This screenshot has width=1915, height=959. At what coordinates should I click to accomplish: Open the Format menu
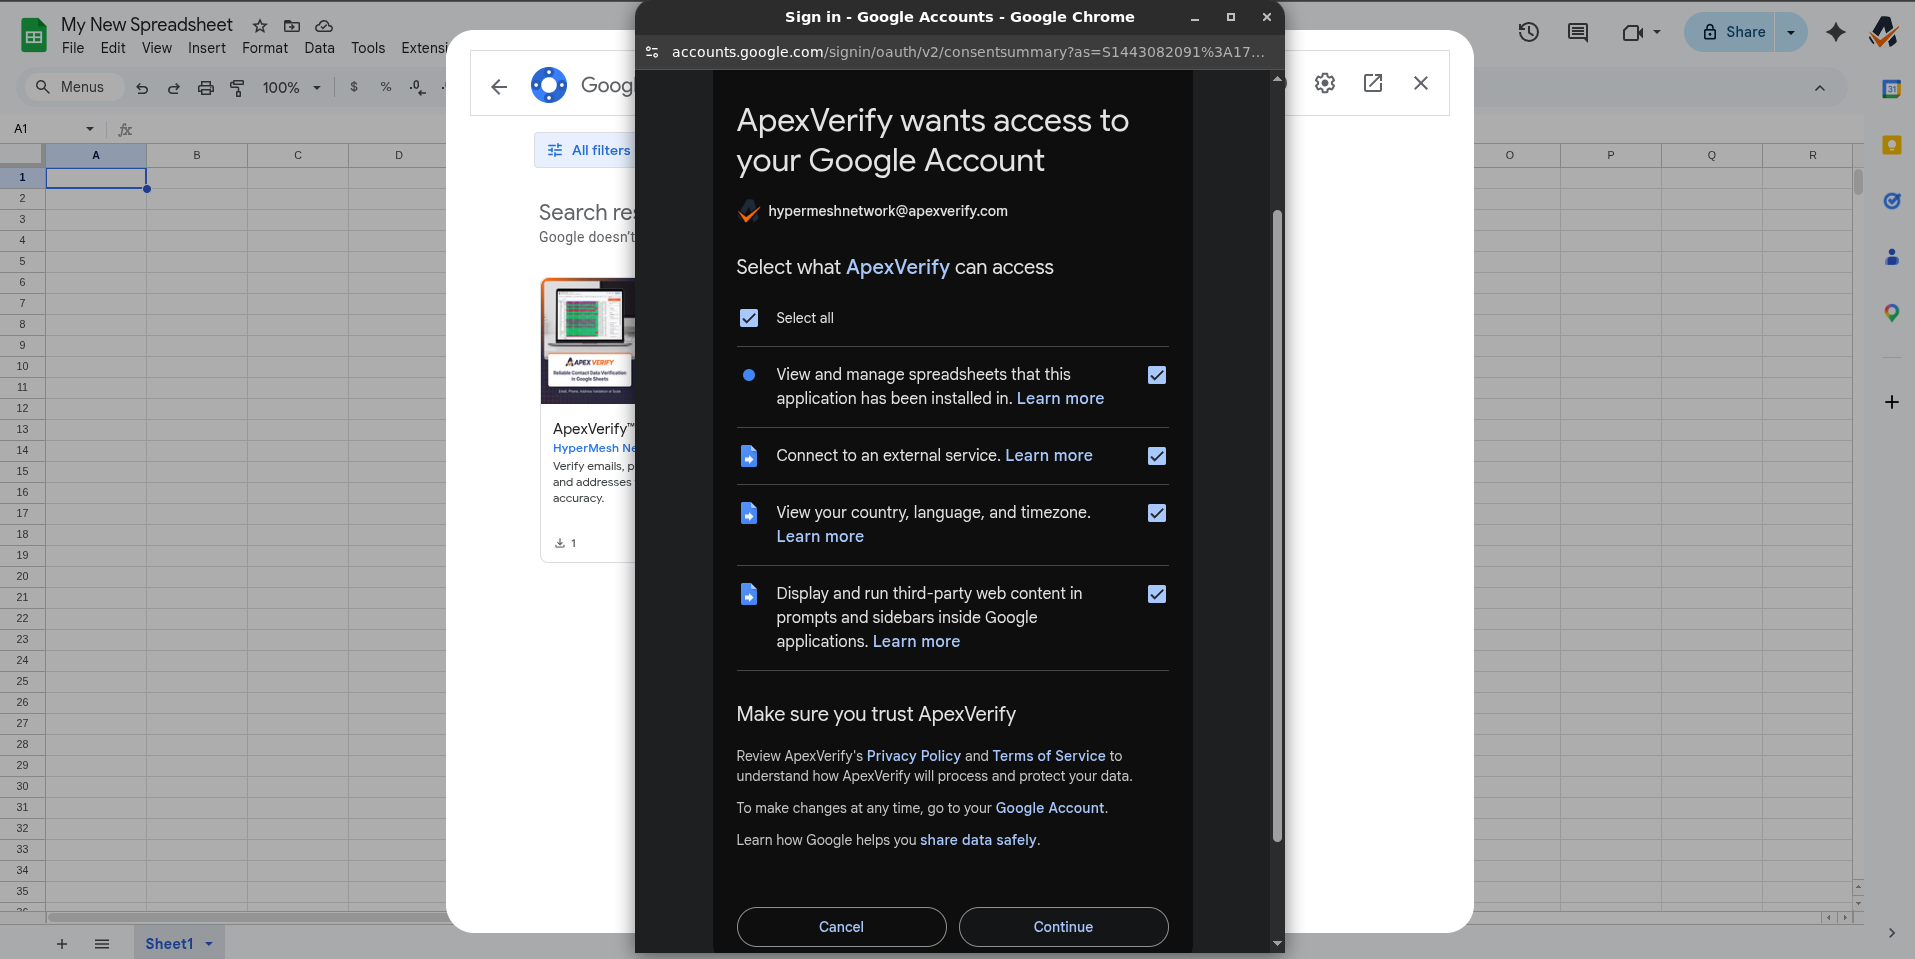pos(265,48)
